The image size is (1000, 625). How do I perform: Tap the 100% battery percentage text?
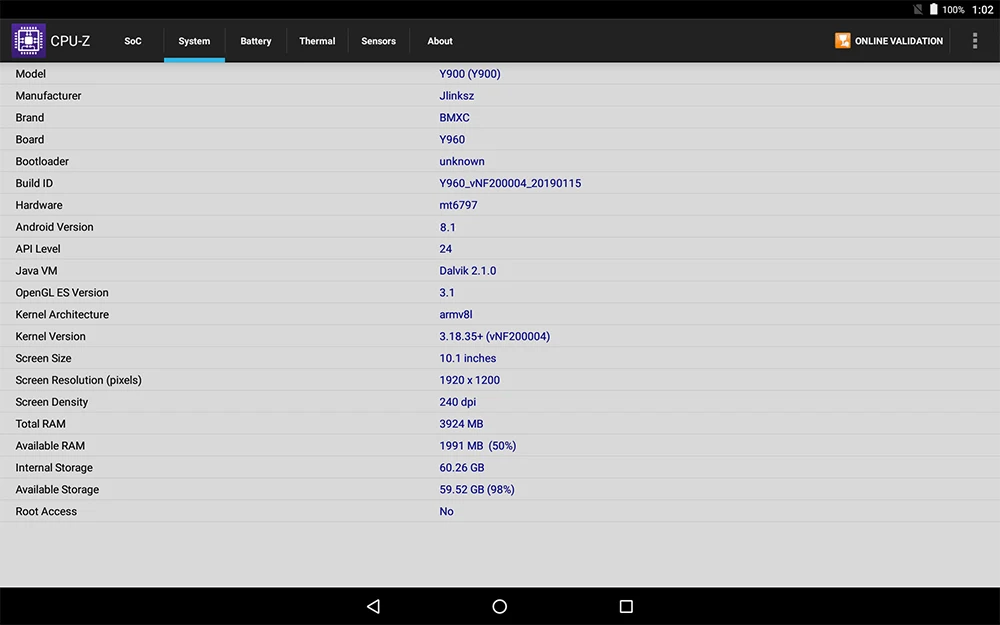pyautogui.click(x=953, y=10)
